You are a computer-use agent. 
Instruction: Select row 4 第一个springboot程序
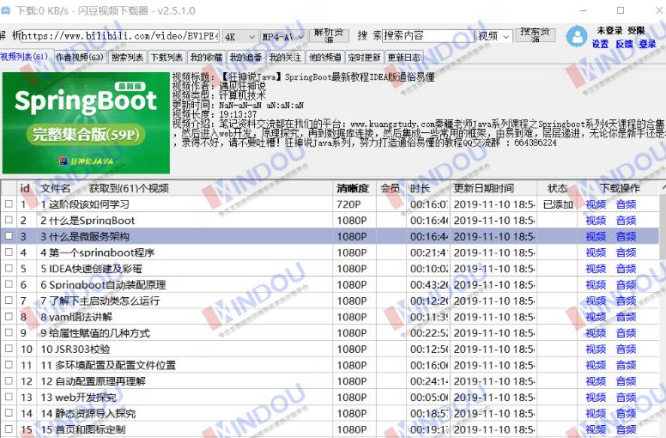click(x=330, y=252)
